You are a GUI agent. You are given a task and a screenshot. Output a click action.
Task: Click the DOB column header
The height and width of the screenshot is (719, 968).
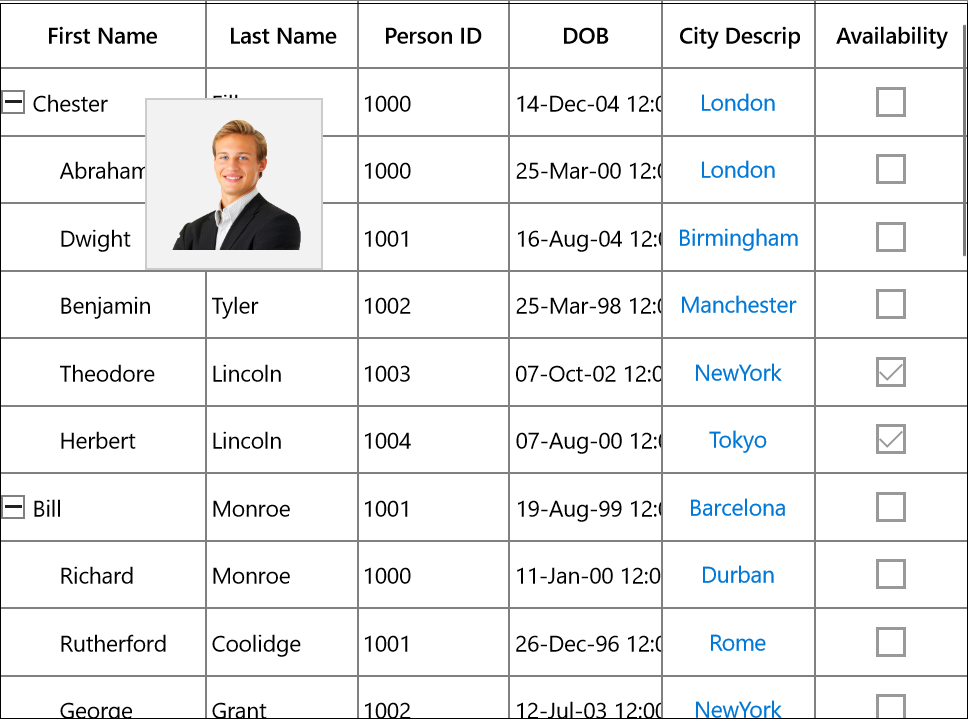click(585, 36)
